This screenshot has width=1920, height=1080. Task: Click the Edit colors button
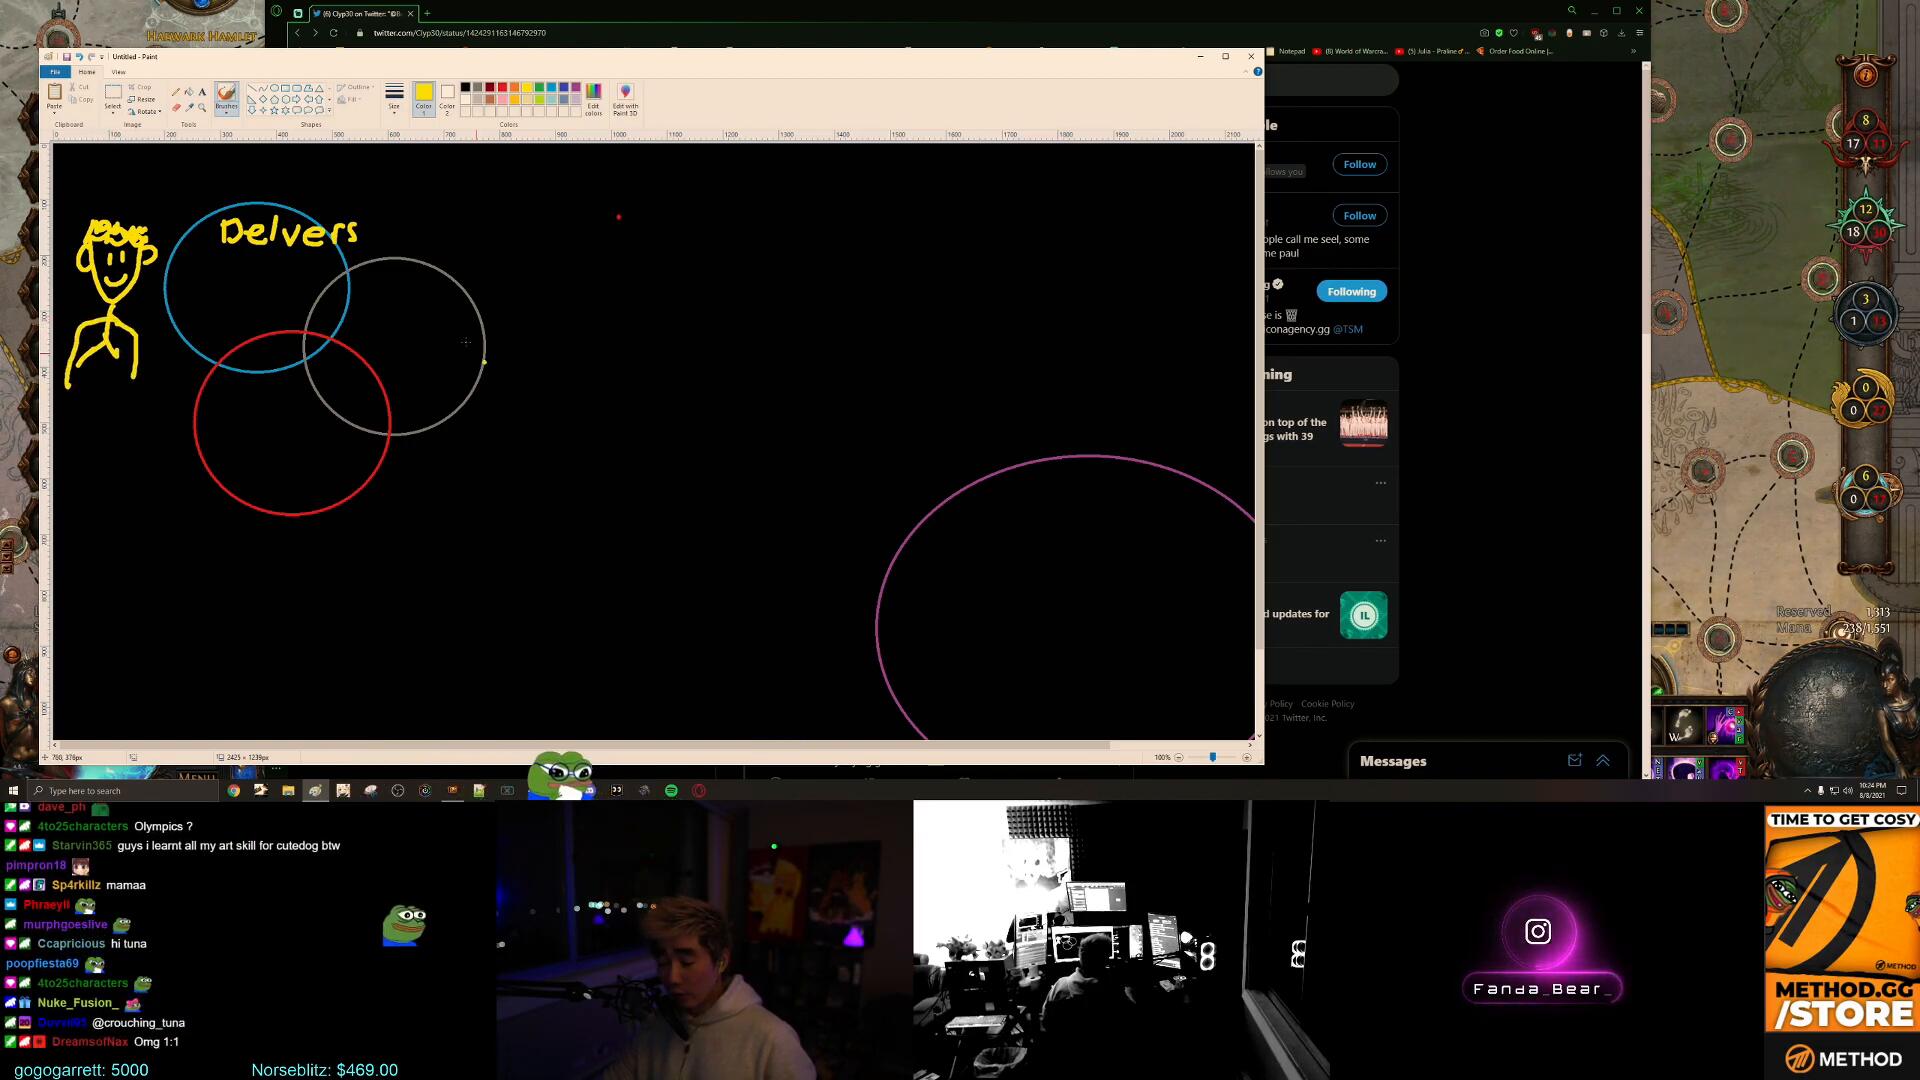tap(593, 99)
